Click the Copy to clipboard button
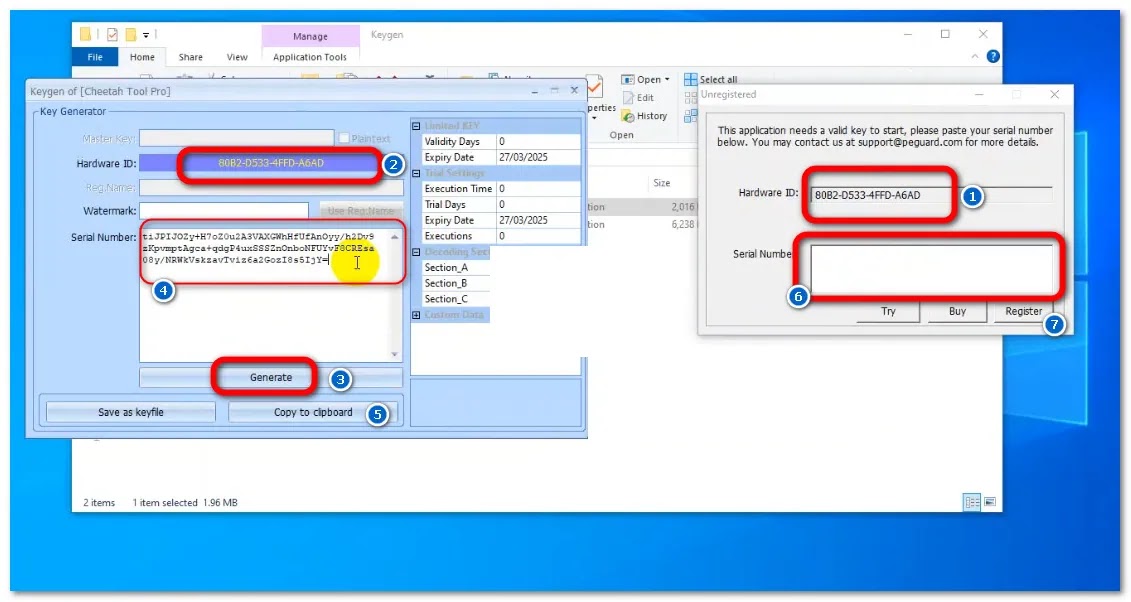 pos(313,412)
